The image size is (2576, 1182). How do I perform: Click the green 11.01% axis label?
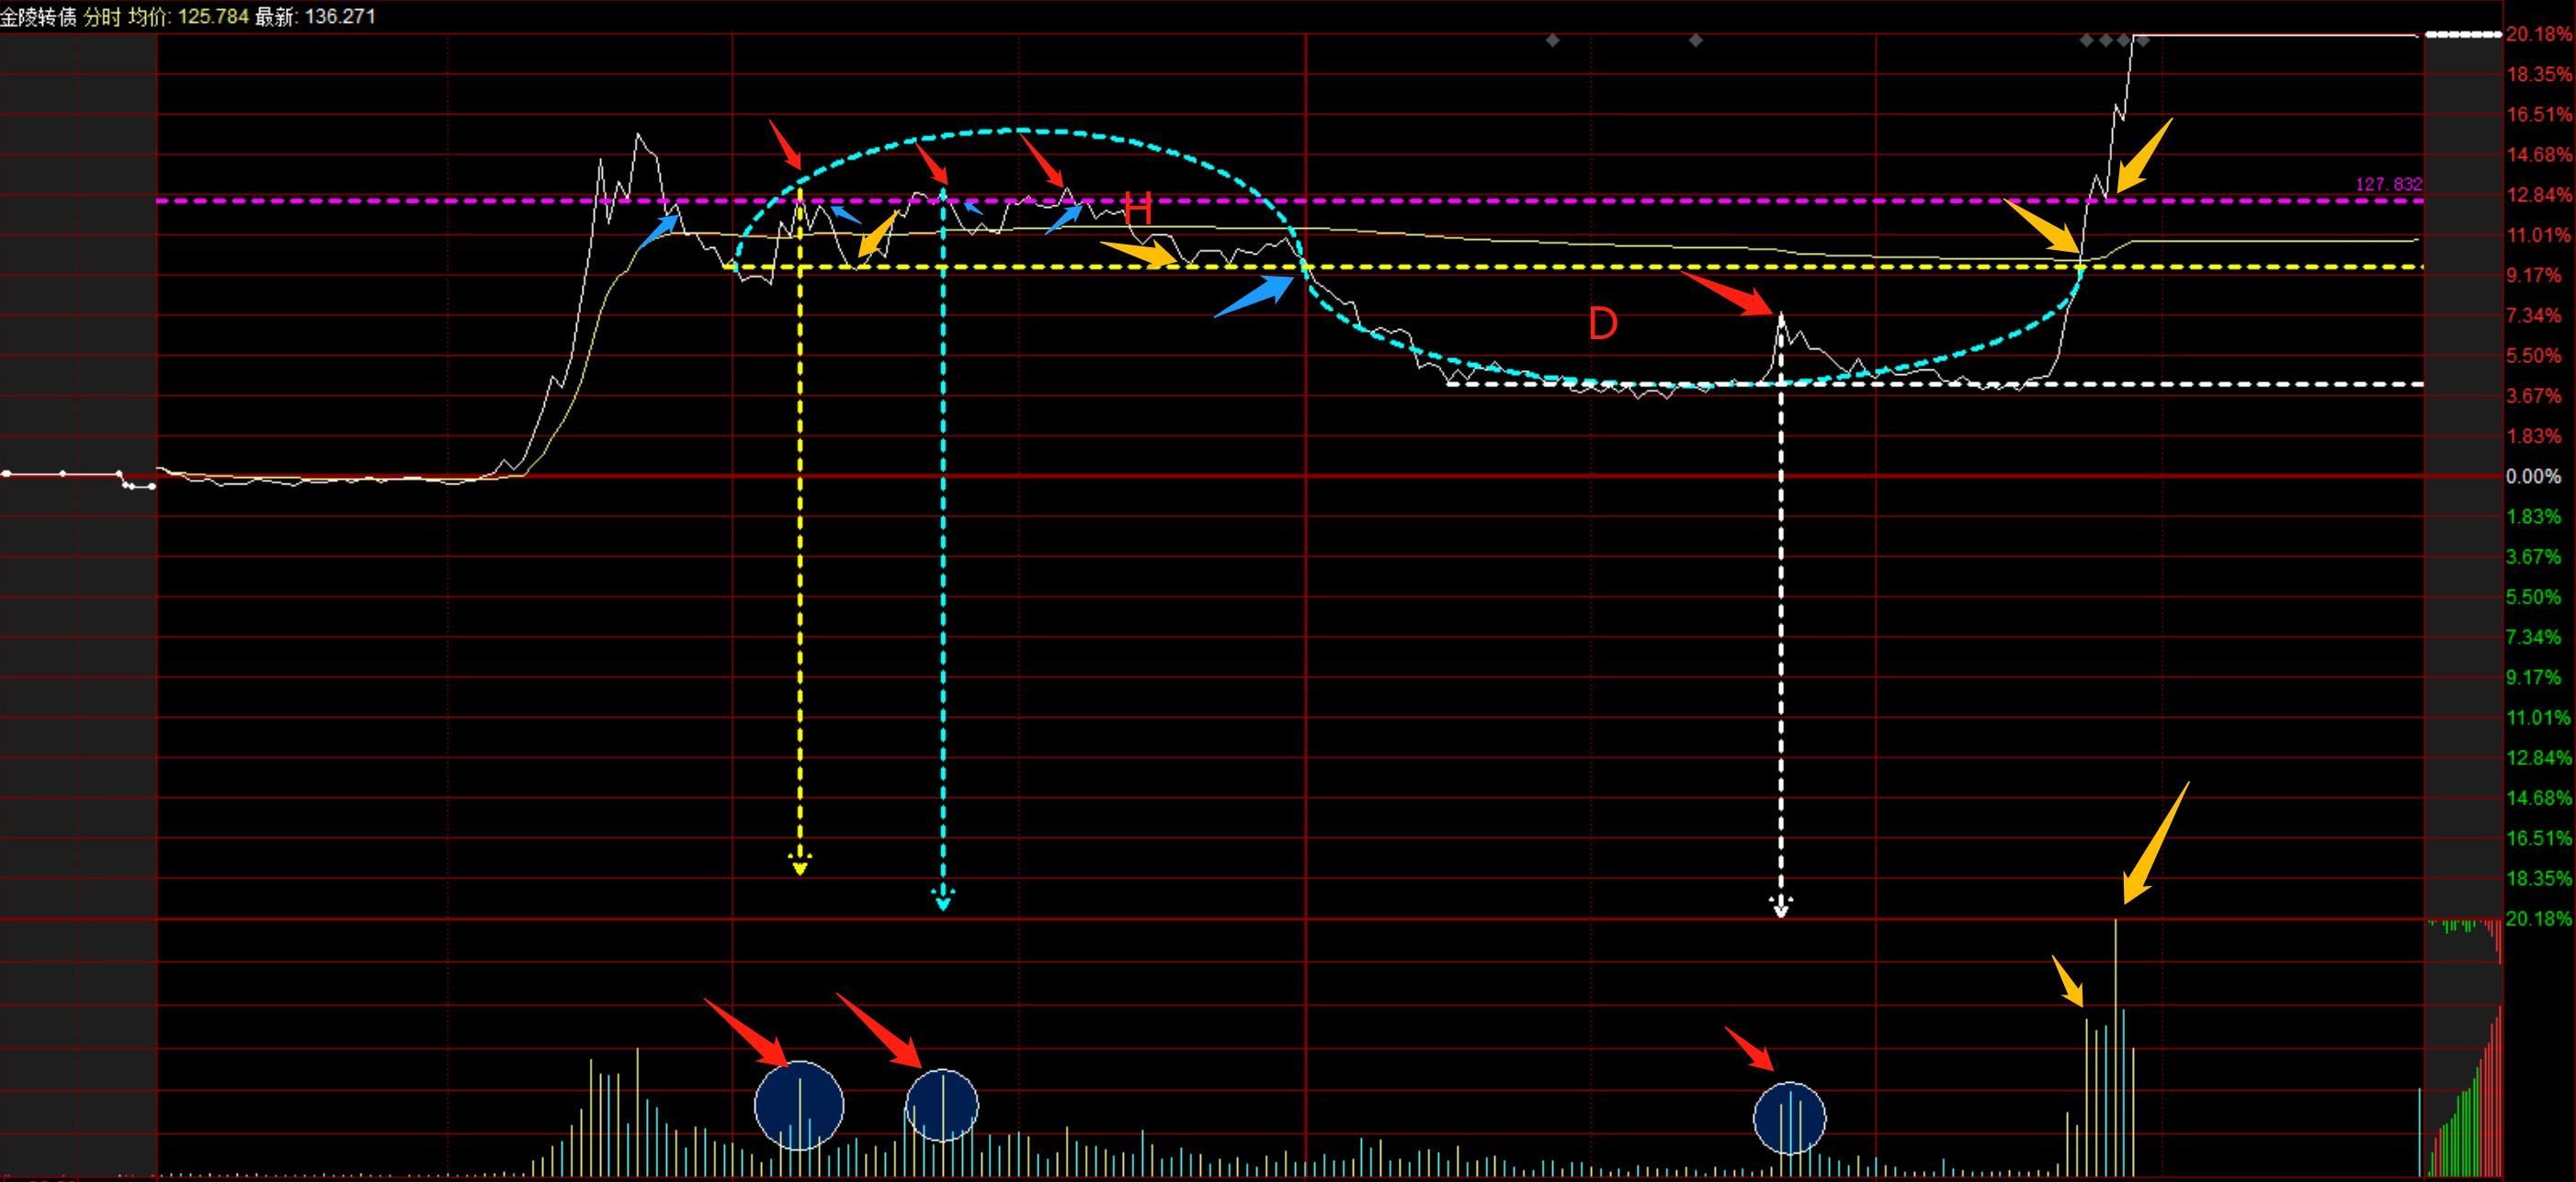tap(2538, 718)
